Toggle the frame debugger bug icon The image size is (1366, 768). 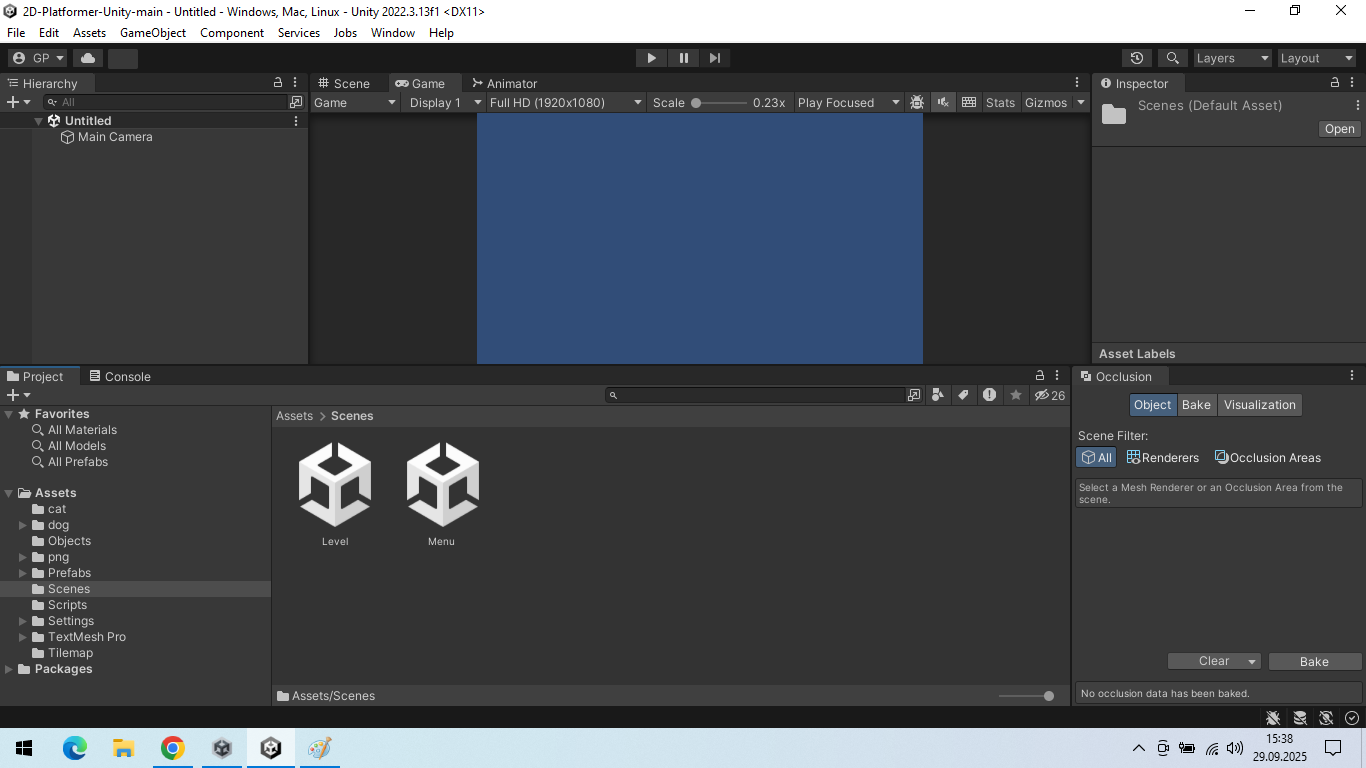click(x=917, y=102)
